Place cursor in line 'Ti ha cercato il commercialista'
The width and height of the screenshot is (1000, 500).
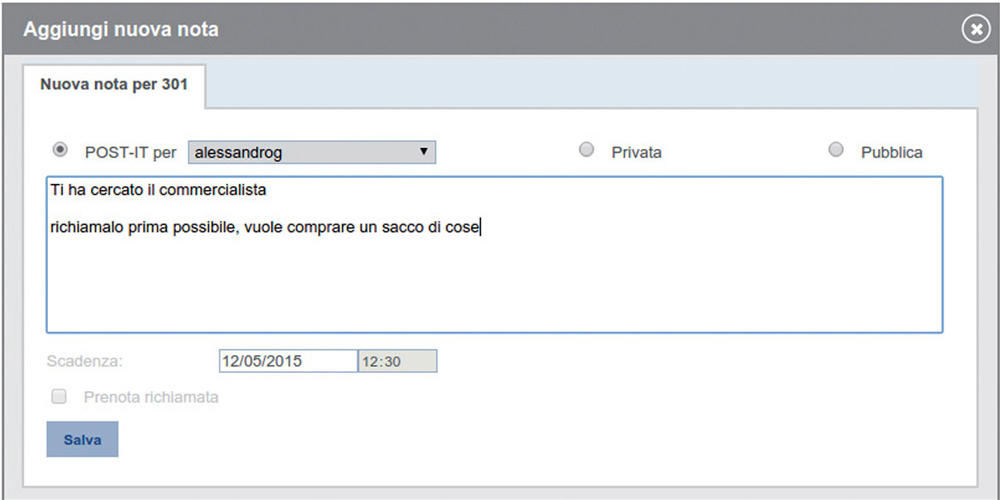click(158, 189)
